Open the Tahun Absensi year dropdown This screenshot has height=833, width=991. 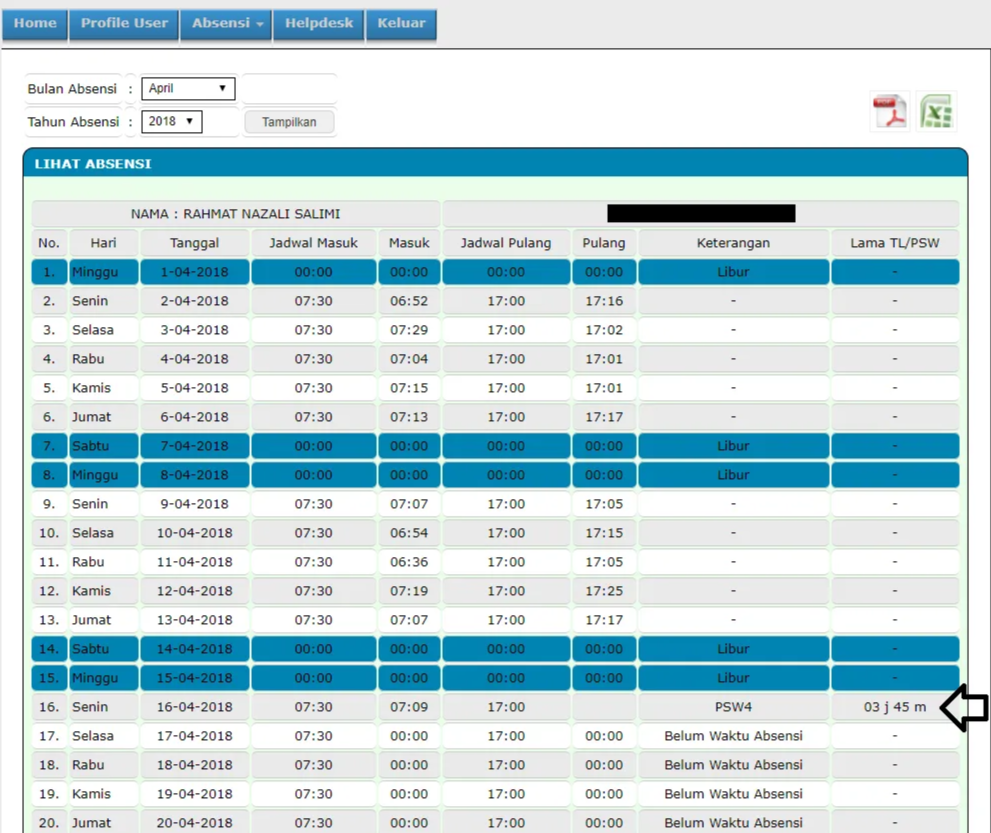click(171, 121)
